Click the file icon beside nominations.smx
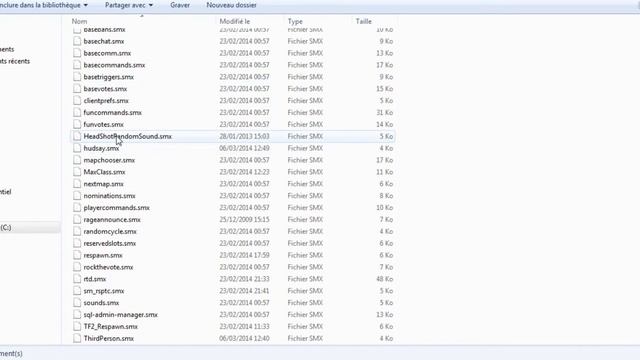Screen dimensions: 640x360 coord(77,196)
